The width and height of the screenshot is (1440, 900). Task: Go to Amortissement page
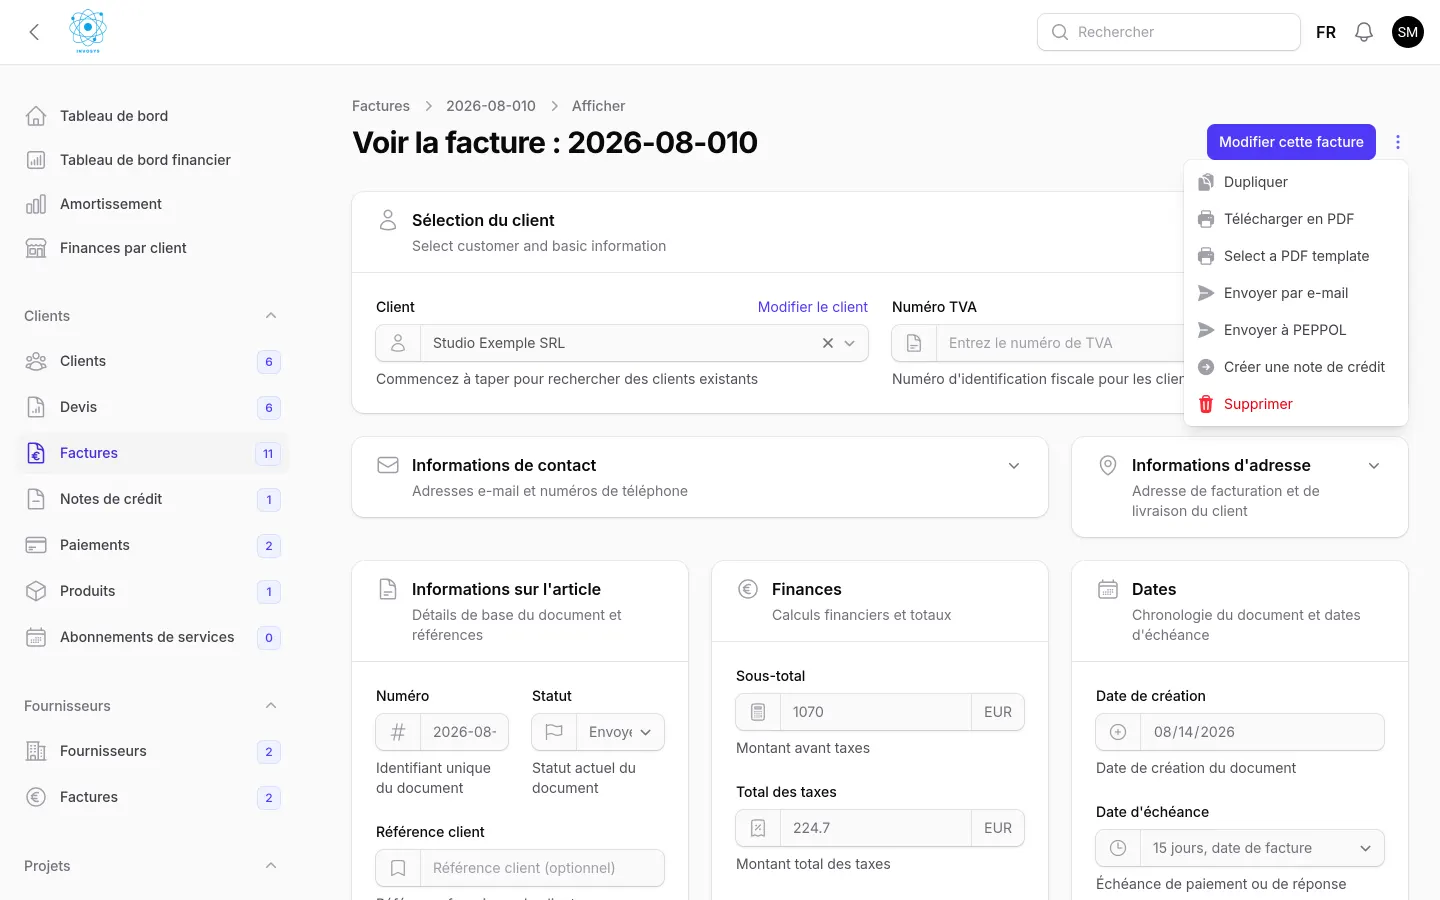point(152,204)
